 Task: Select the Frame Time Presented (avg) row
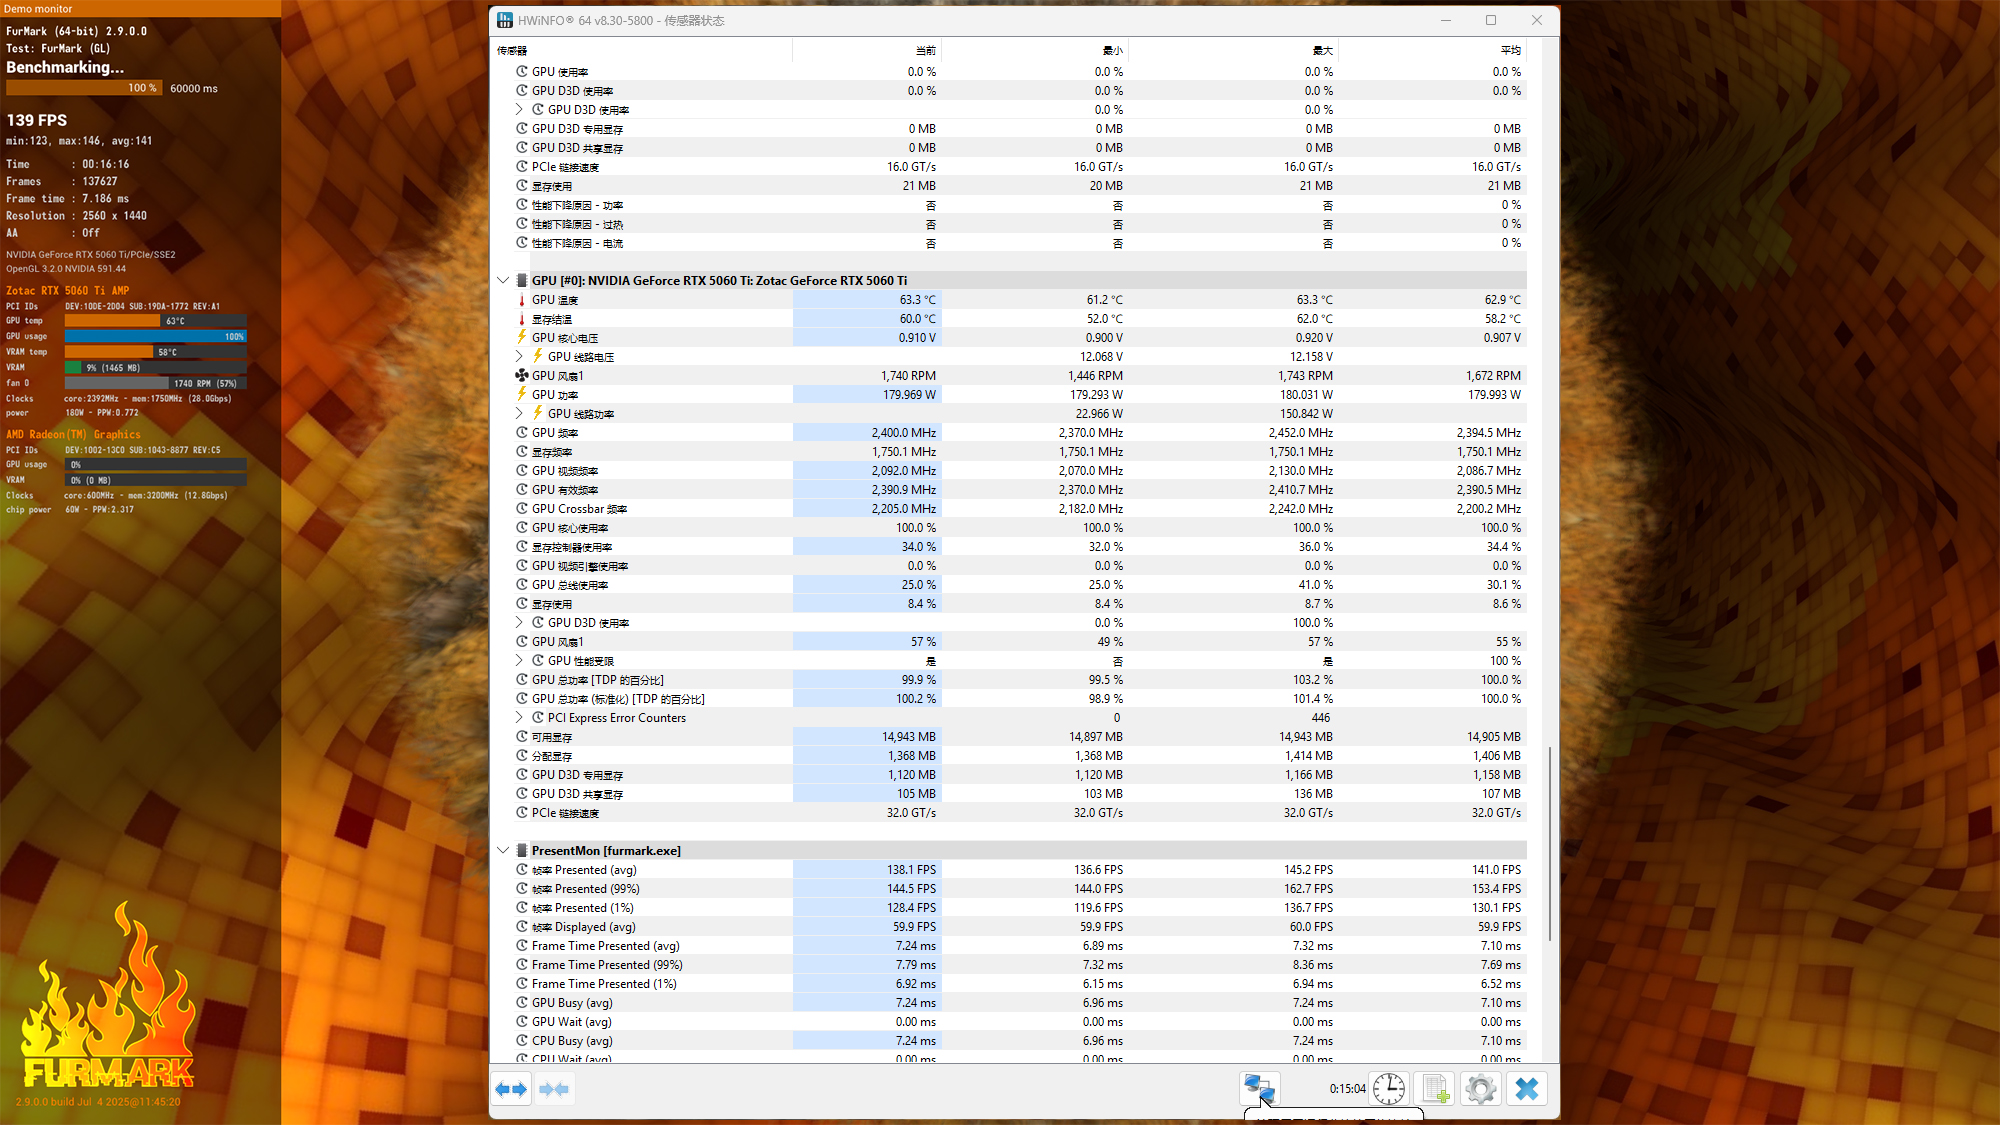tap(605, 946)
